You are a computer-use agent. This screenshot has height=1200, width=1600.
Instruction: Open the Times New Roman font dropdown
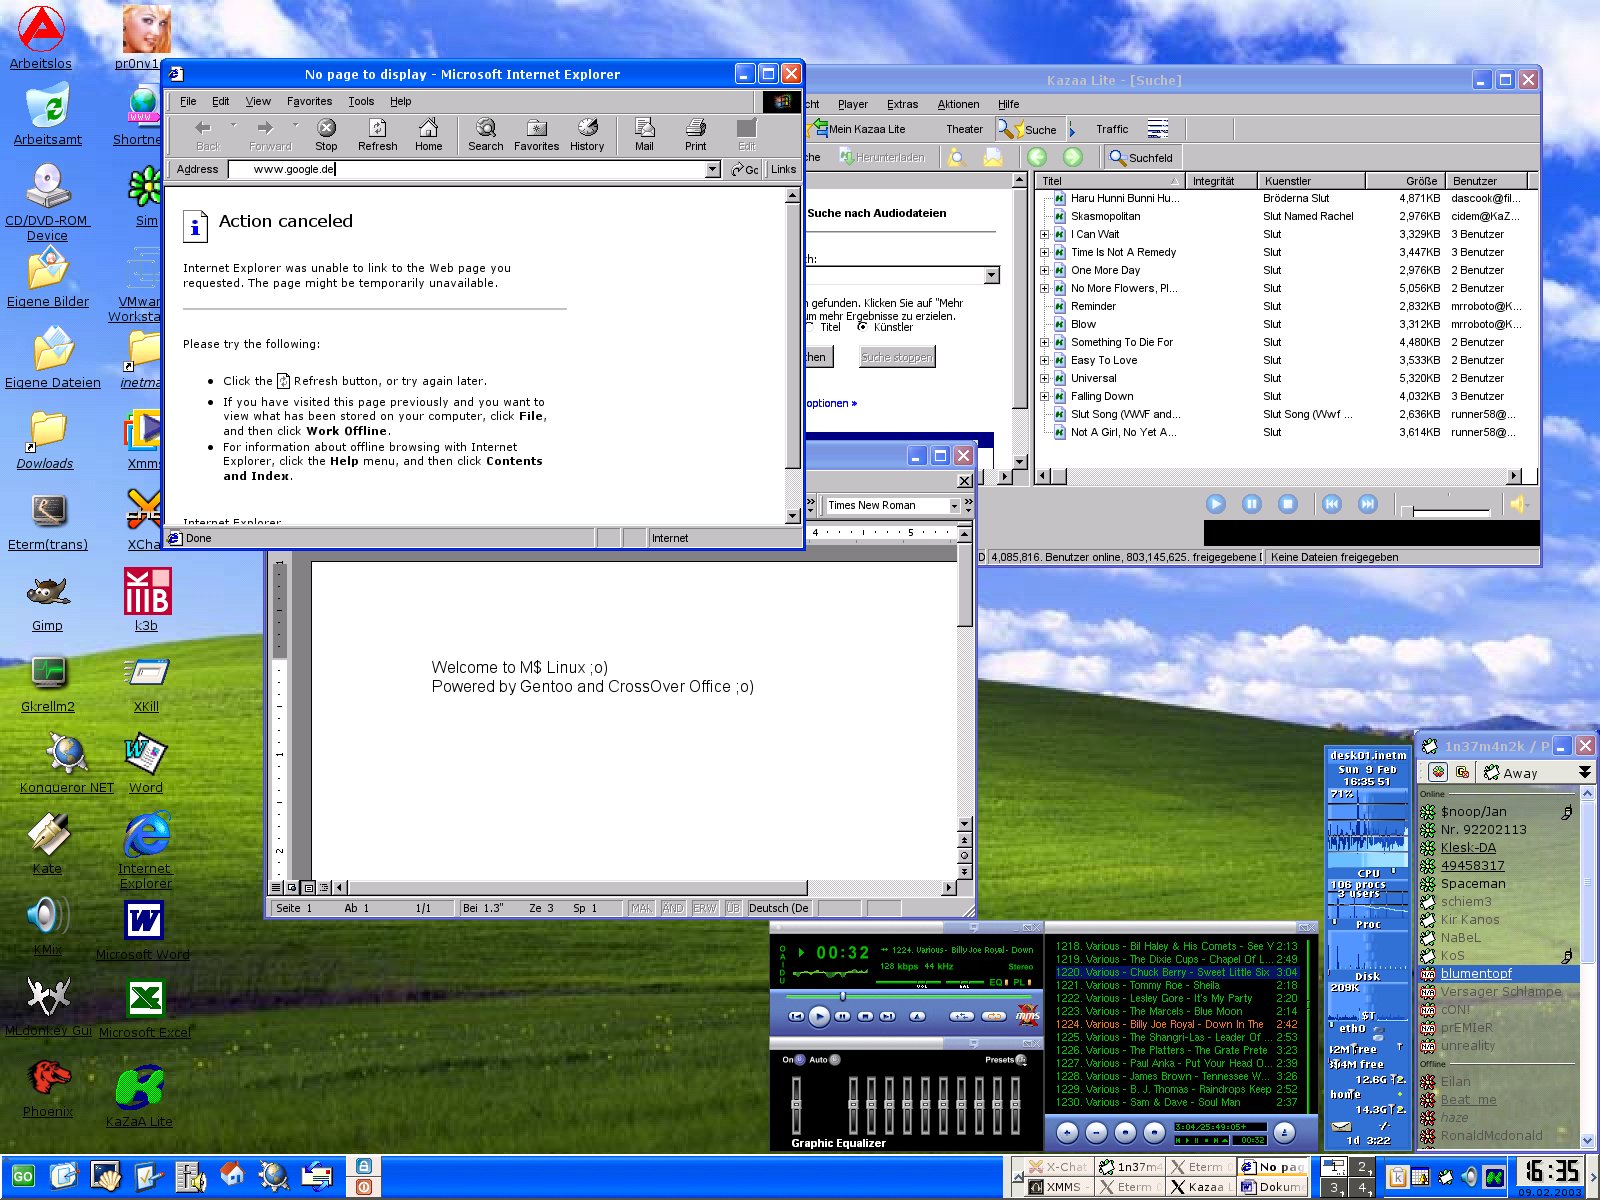[954, 506]
